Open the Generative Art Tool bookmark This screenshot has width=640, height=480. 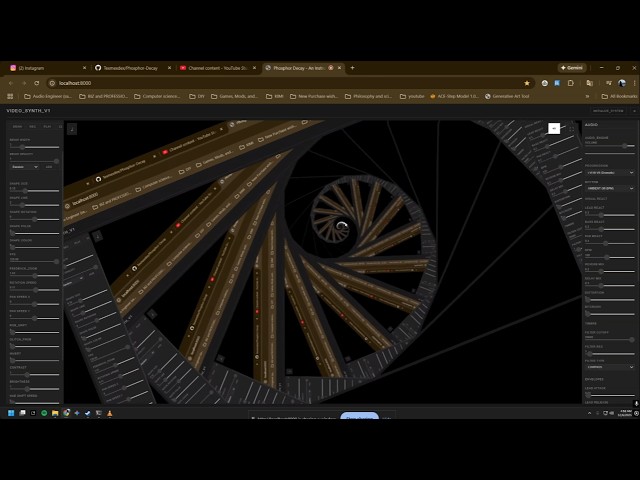pyautogui.click(x=507, y=96)
